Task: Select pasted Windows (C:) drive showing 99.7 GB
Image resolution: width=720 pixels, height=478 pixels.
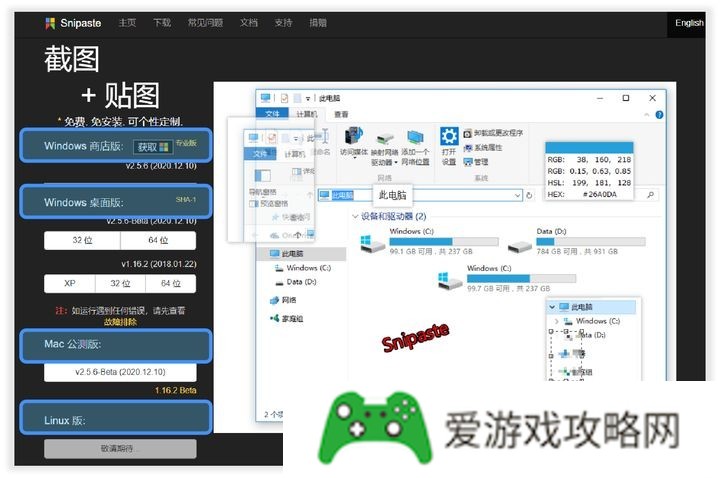Action: pos(507,278)
